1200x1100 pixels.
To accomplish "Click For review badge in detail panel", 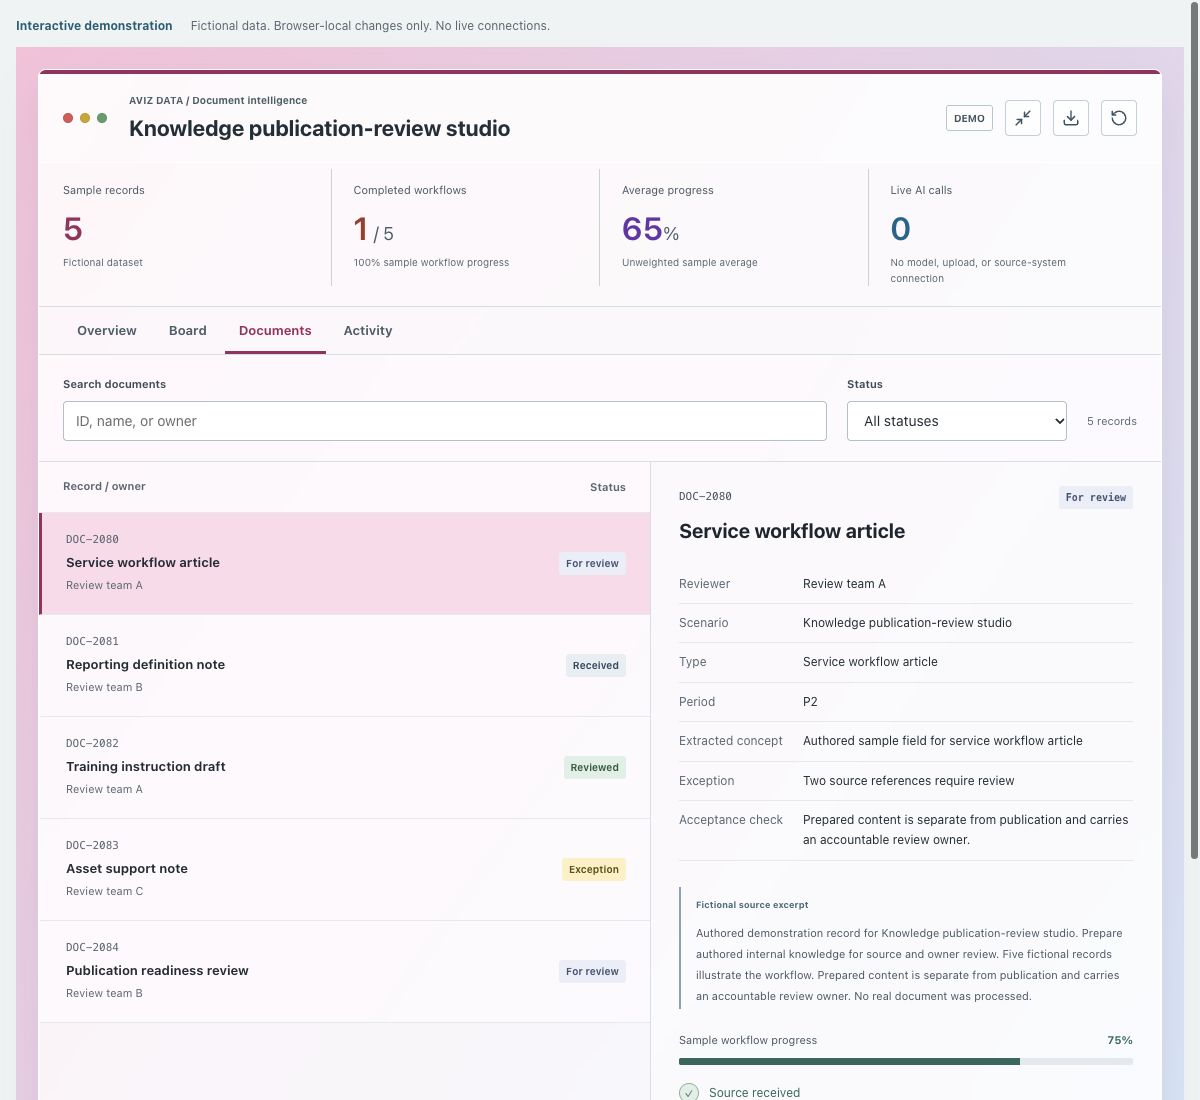I will pos(1096,497).
